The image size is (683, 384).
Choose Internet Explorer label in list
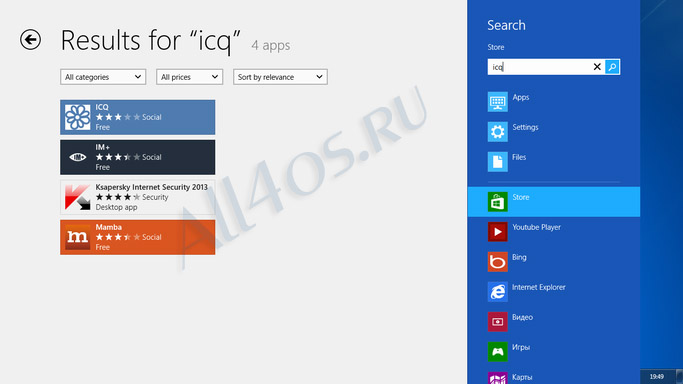[x=539, y=287]
